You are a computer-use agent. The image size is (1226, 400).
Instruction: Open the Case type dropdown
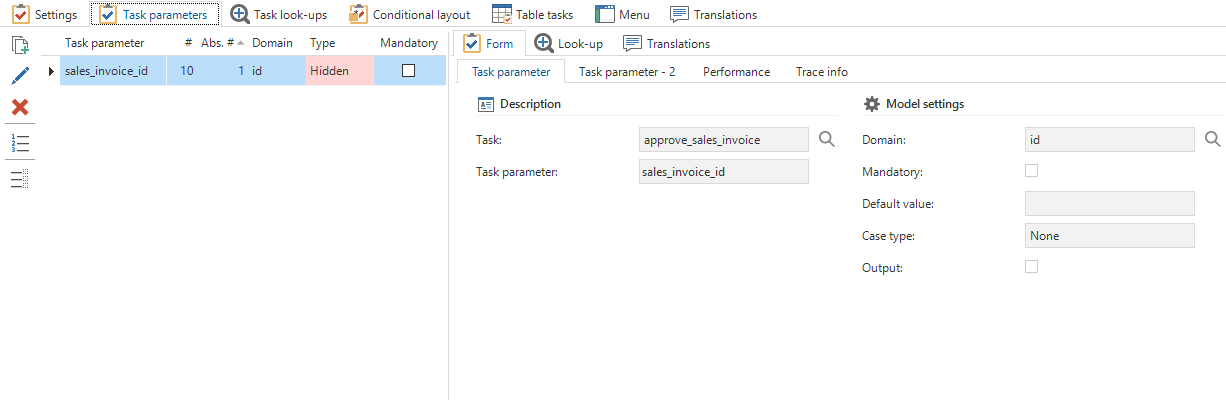1109,236
